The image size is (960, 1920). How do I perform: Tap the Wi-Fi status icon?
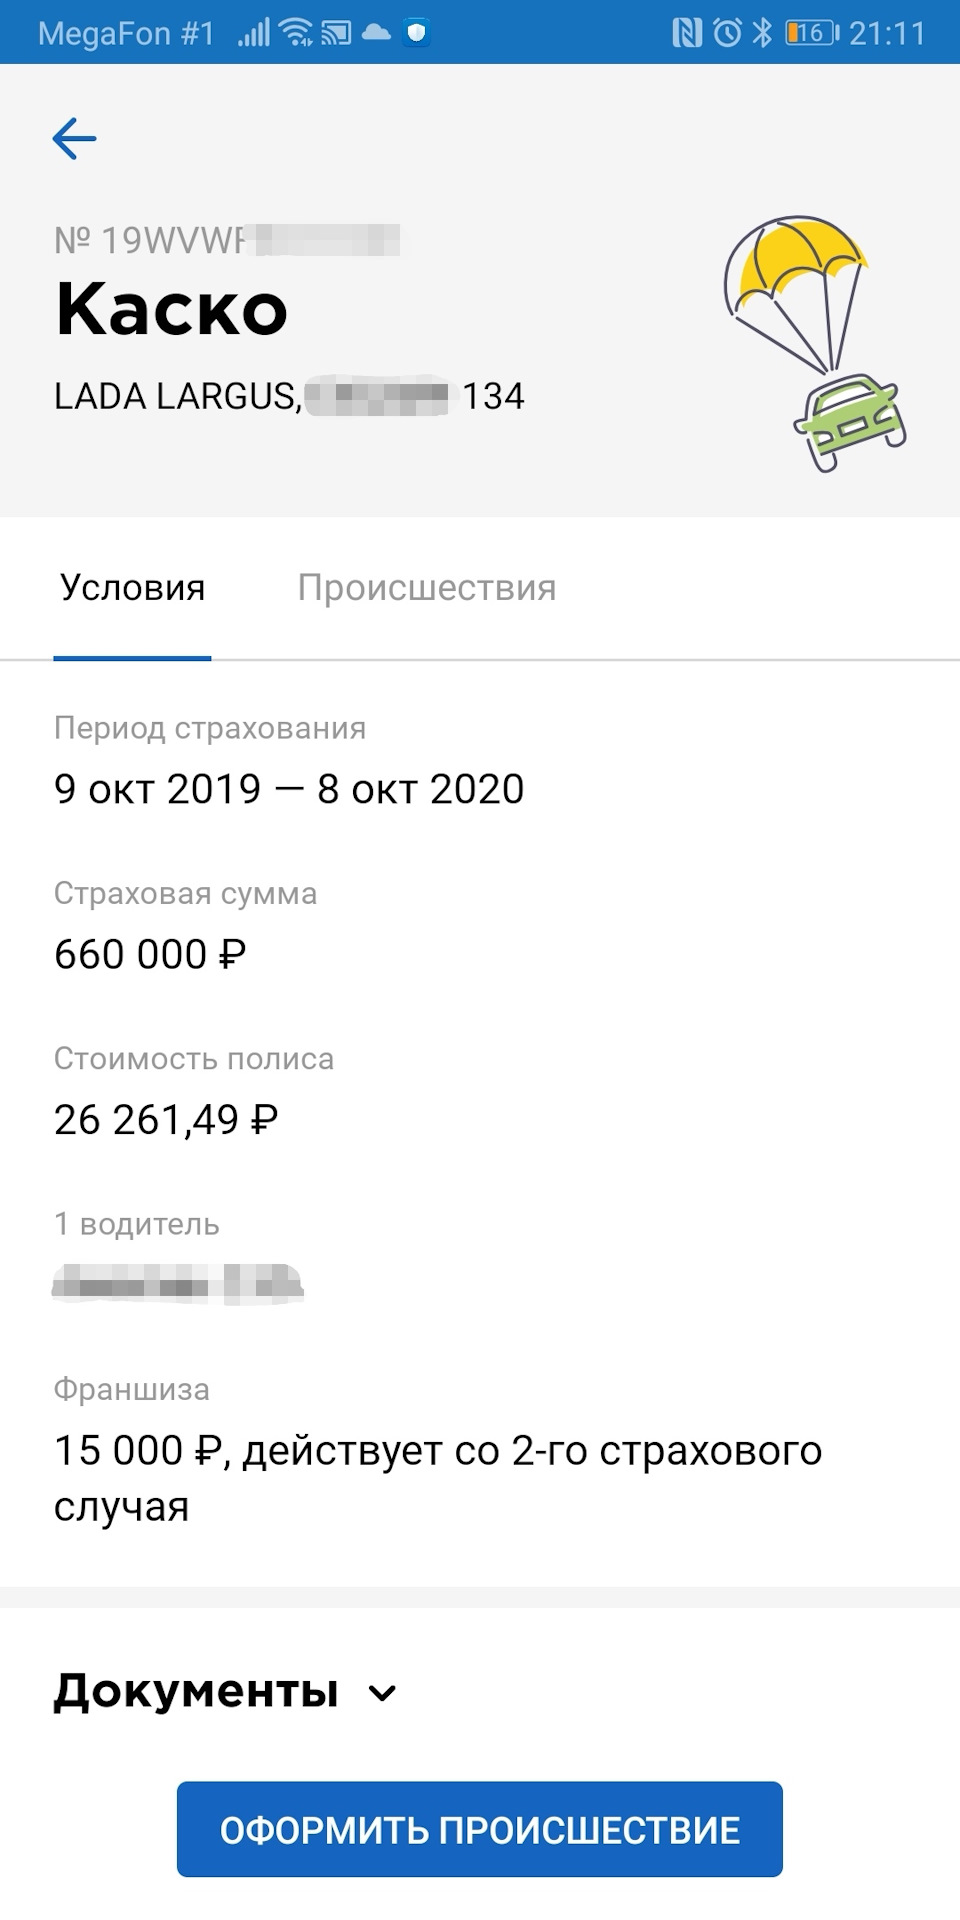click(297, 33)
